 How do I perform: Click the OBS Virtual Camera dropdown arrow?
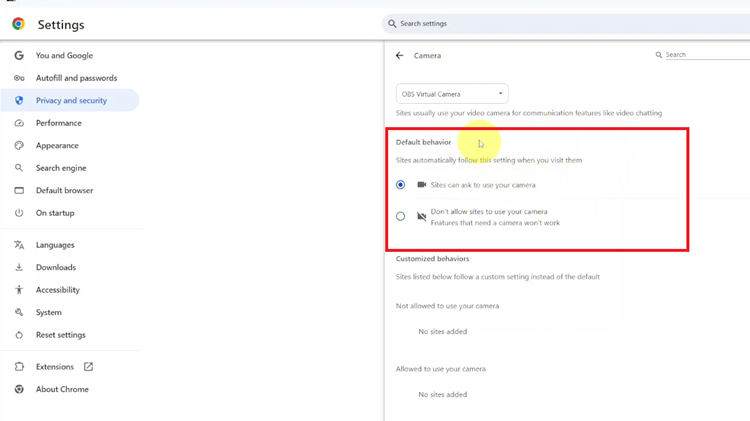[x=500, y=93]
